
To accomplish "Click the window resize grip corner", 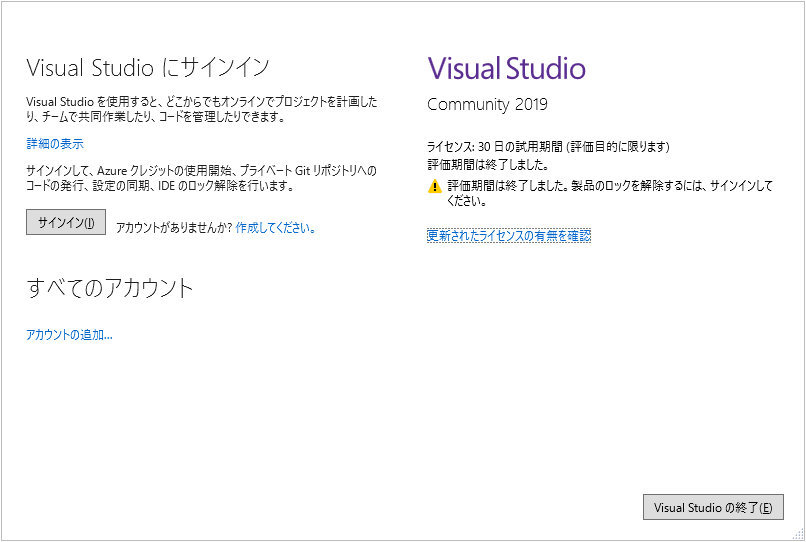I will [x=797, y=534].
